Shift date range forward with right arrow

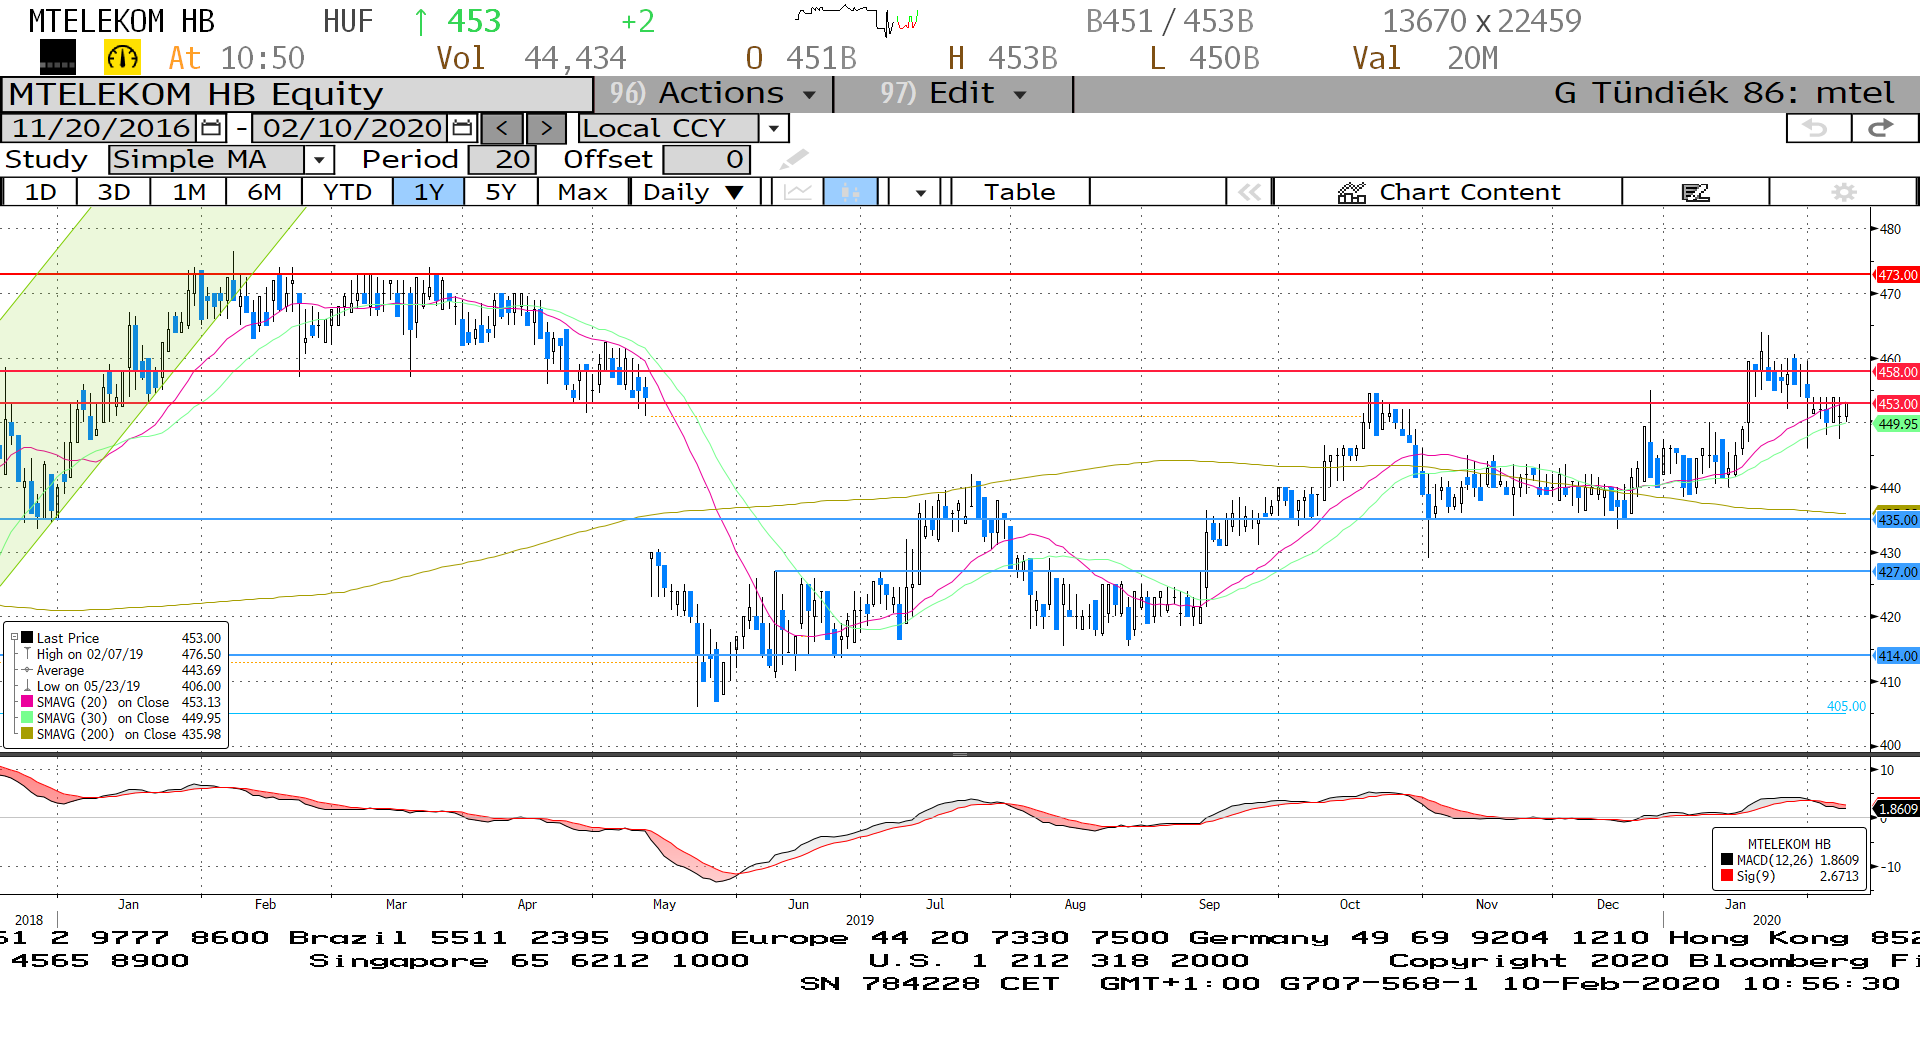tap(546, 128)
